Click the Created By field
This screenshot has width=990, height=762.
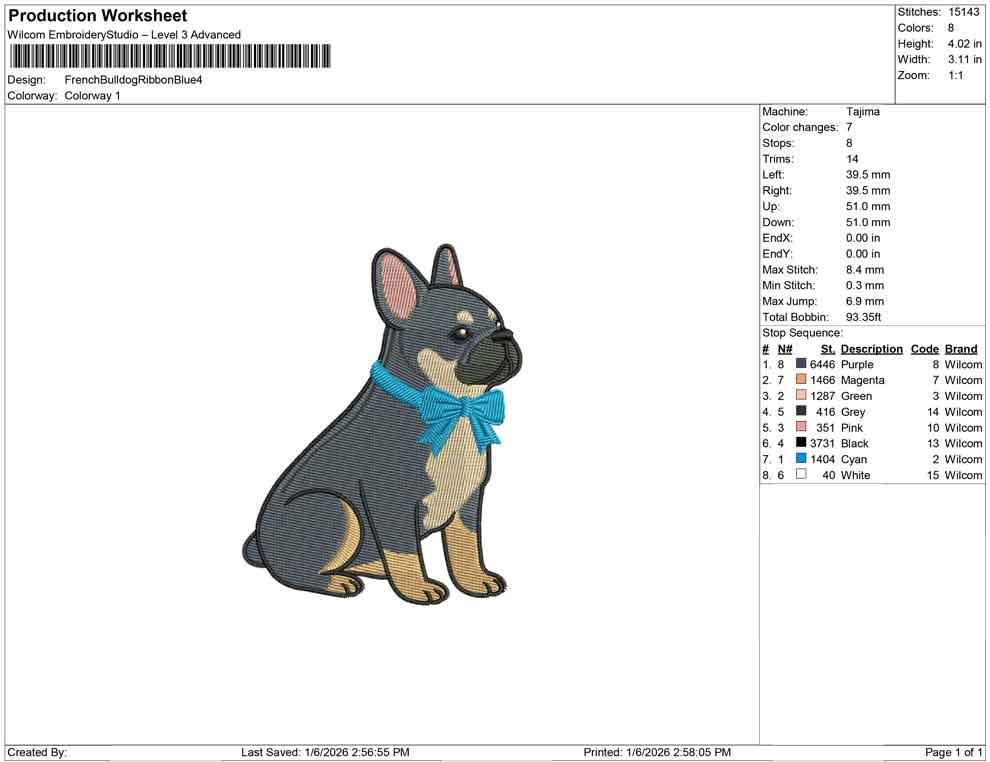pyautogui.click(x=37, y=752)
